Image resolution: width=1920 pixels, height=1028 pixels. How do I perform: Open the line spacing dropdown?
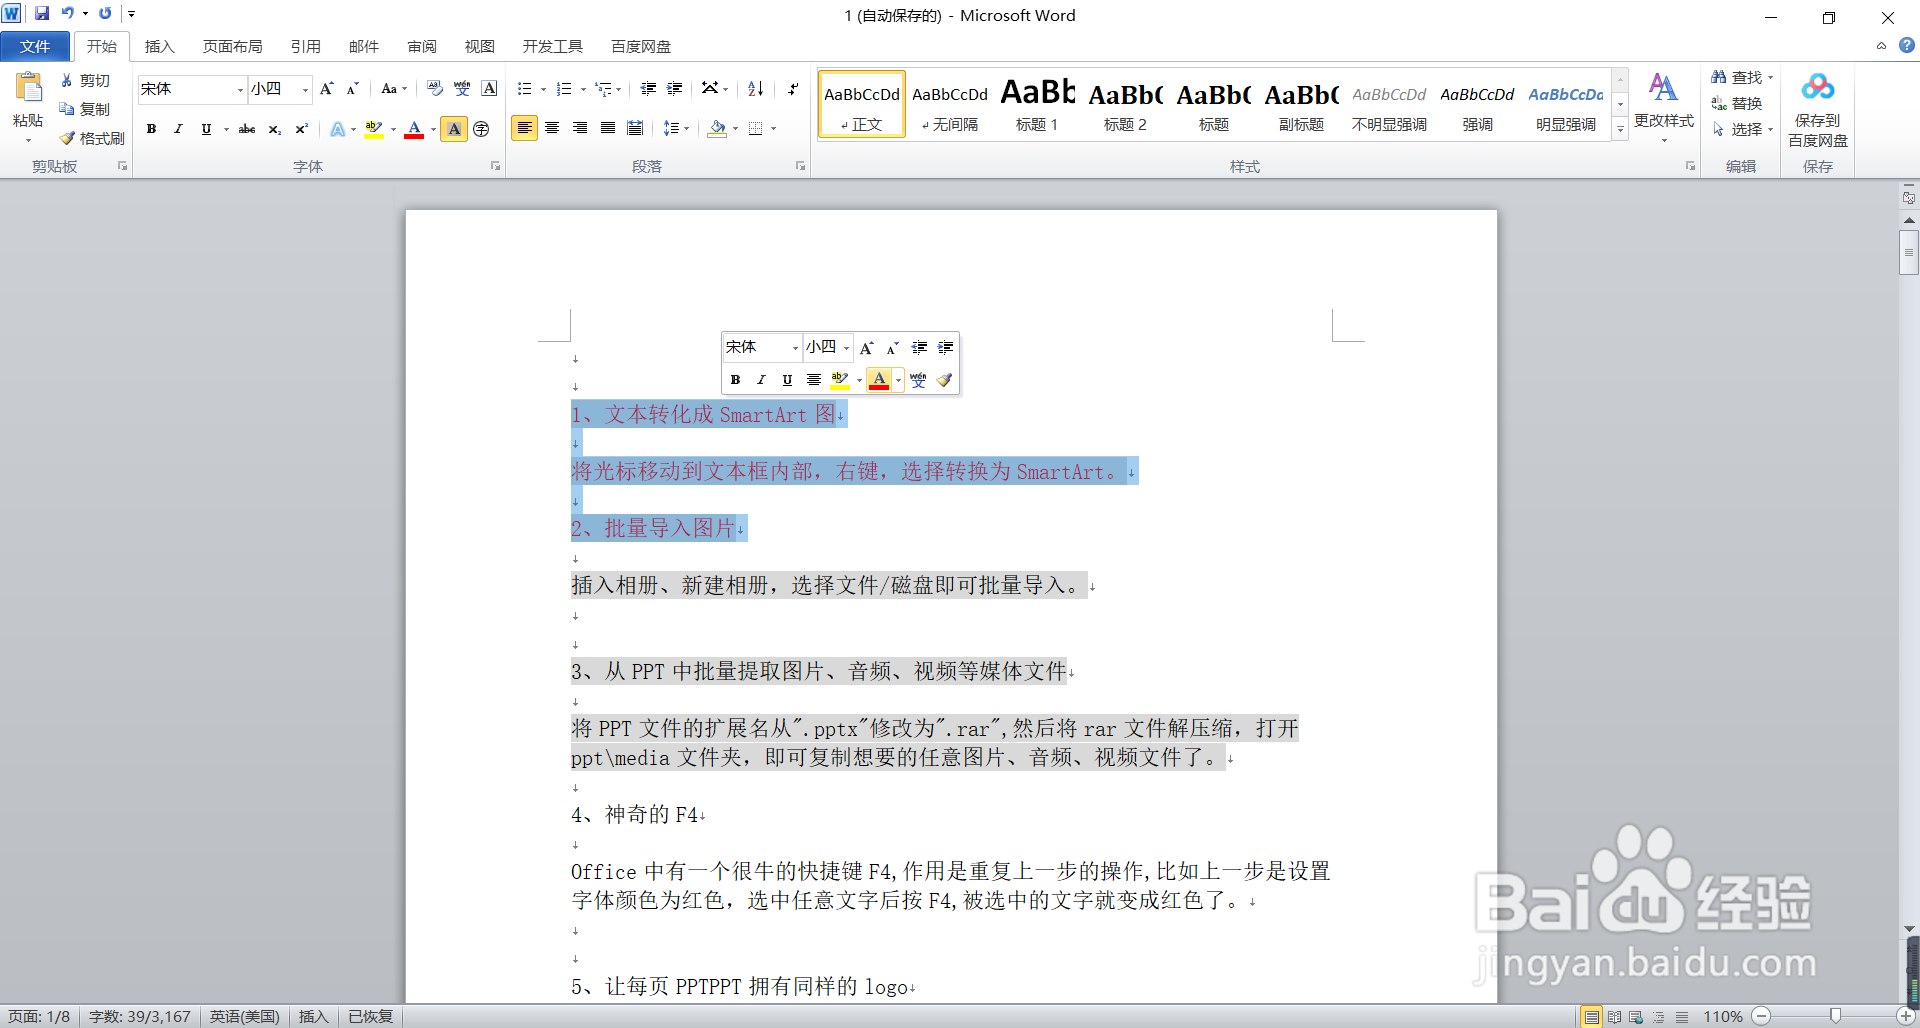point(676,128)
